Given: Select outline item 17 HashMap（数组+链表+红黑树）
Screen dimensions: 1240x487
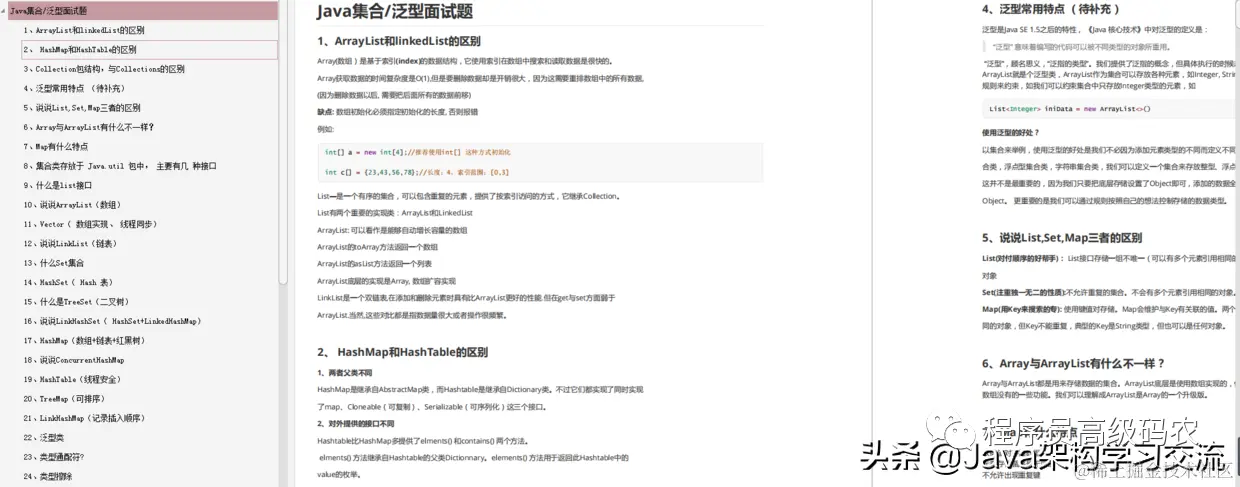Looking at the screenshot, I should pyautogui.click(x=91, y=341).
